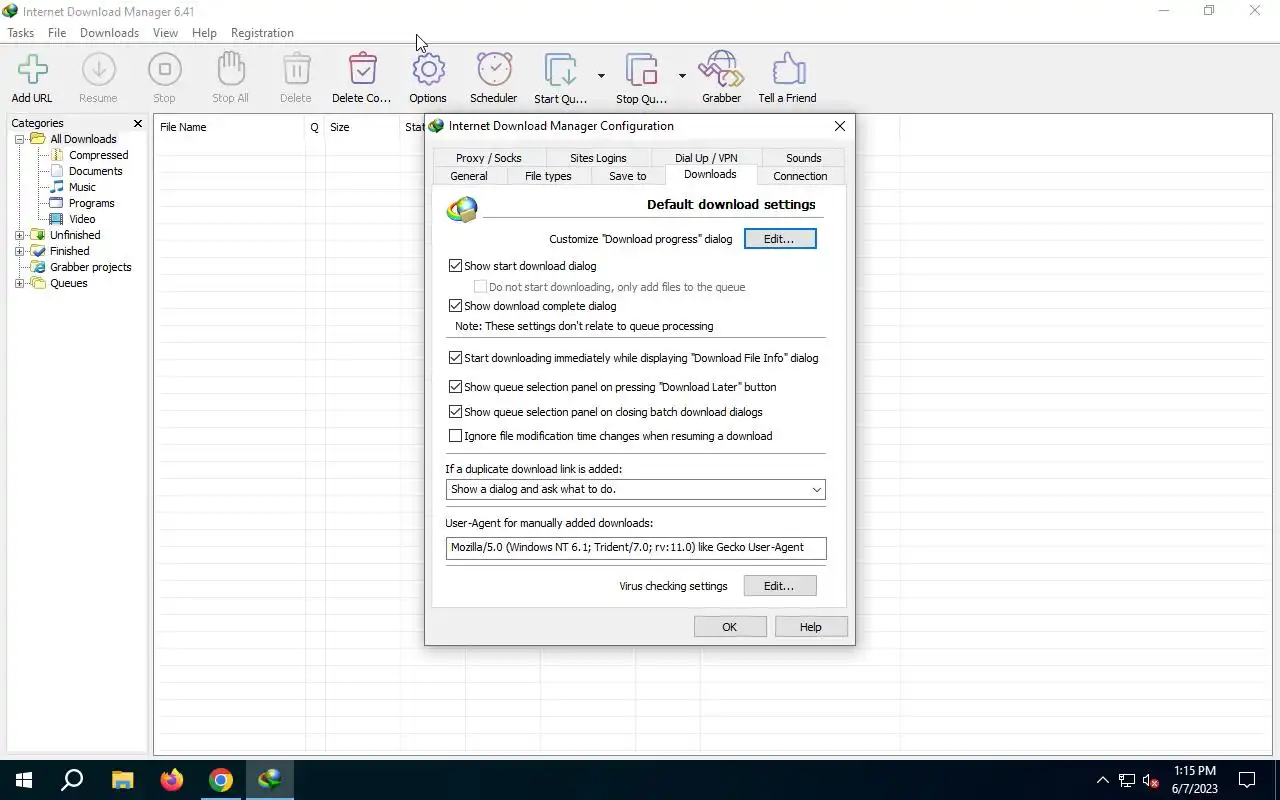The height and width of the screenshot is (800, 1280).
Task: Open the Tasks menu
Action: (x=20, y=33)
